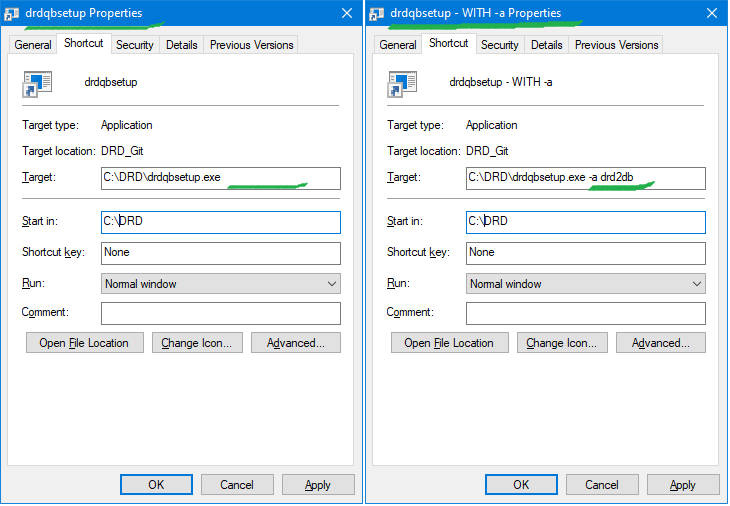Click Open File Location in left dialog
The height and width of the screenshot is (506, 730).
coord(84,343)
